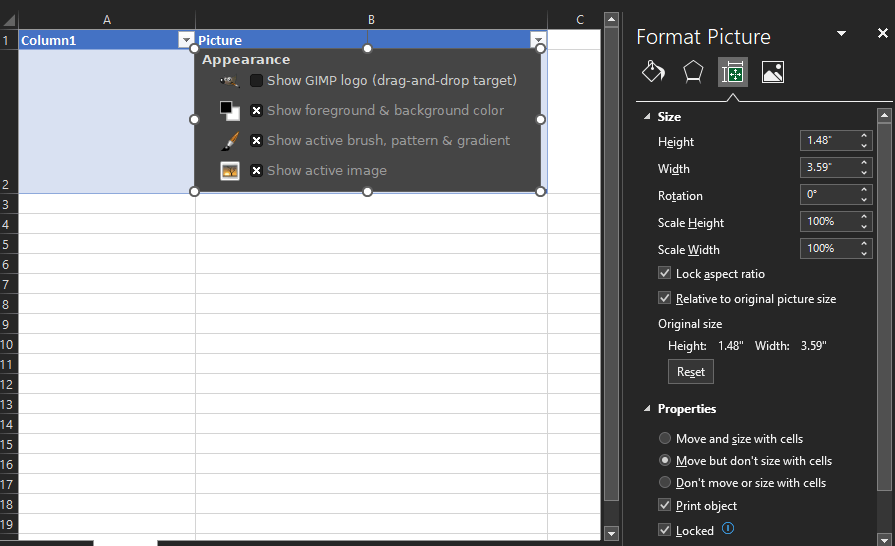Click the picture's bottom-middle sizing handle
The image size is (895, 546).
368,192
